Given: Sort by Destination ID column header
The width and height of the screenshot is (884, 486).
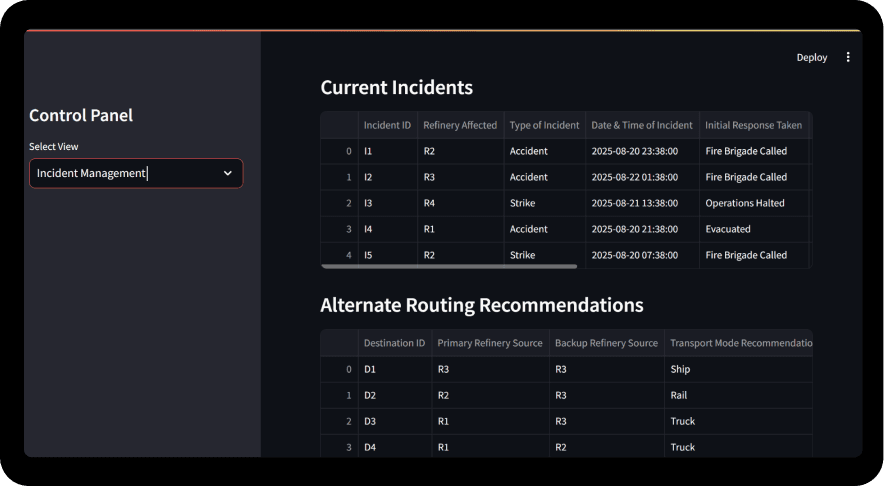Looking at the screenshot, I should [394, 343].
